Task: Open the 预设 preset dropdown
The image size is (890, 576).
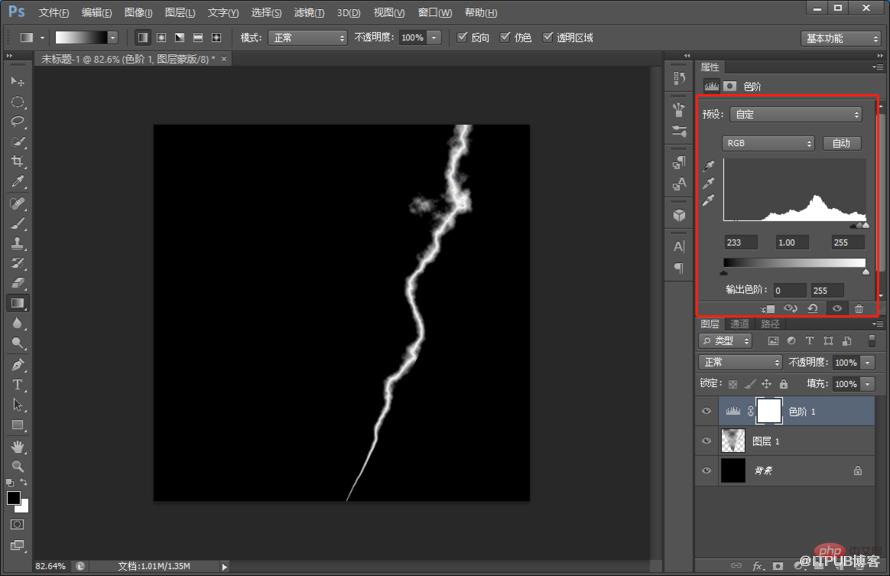Action: [796, 114]
